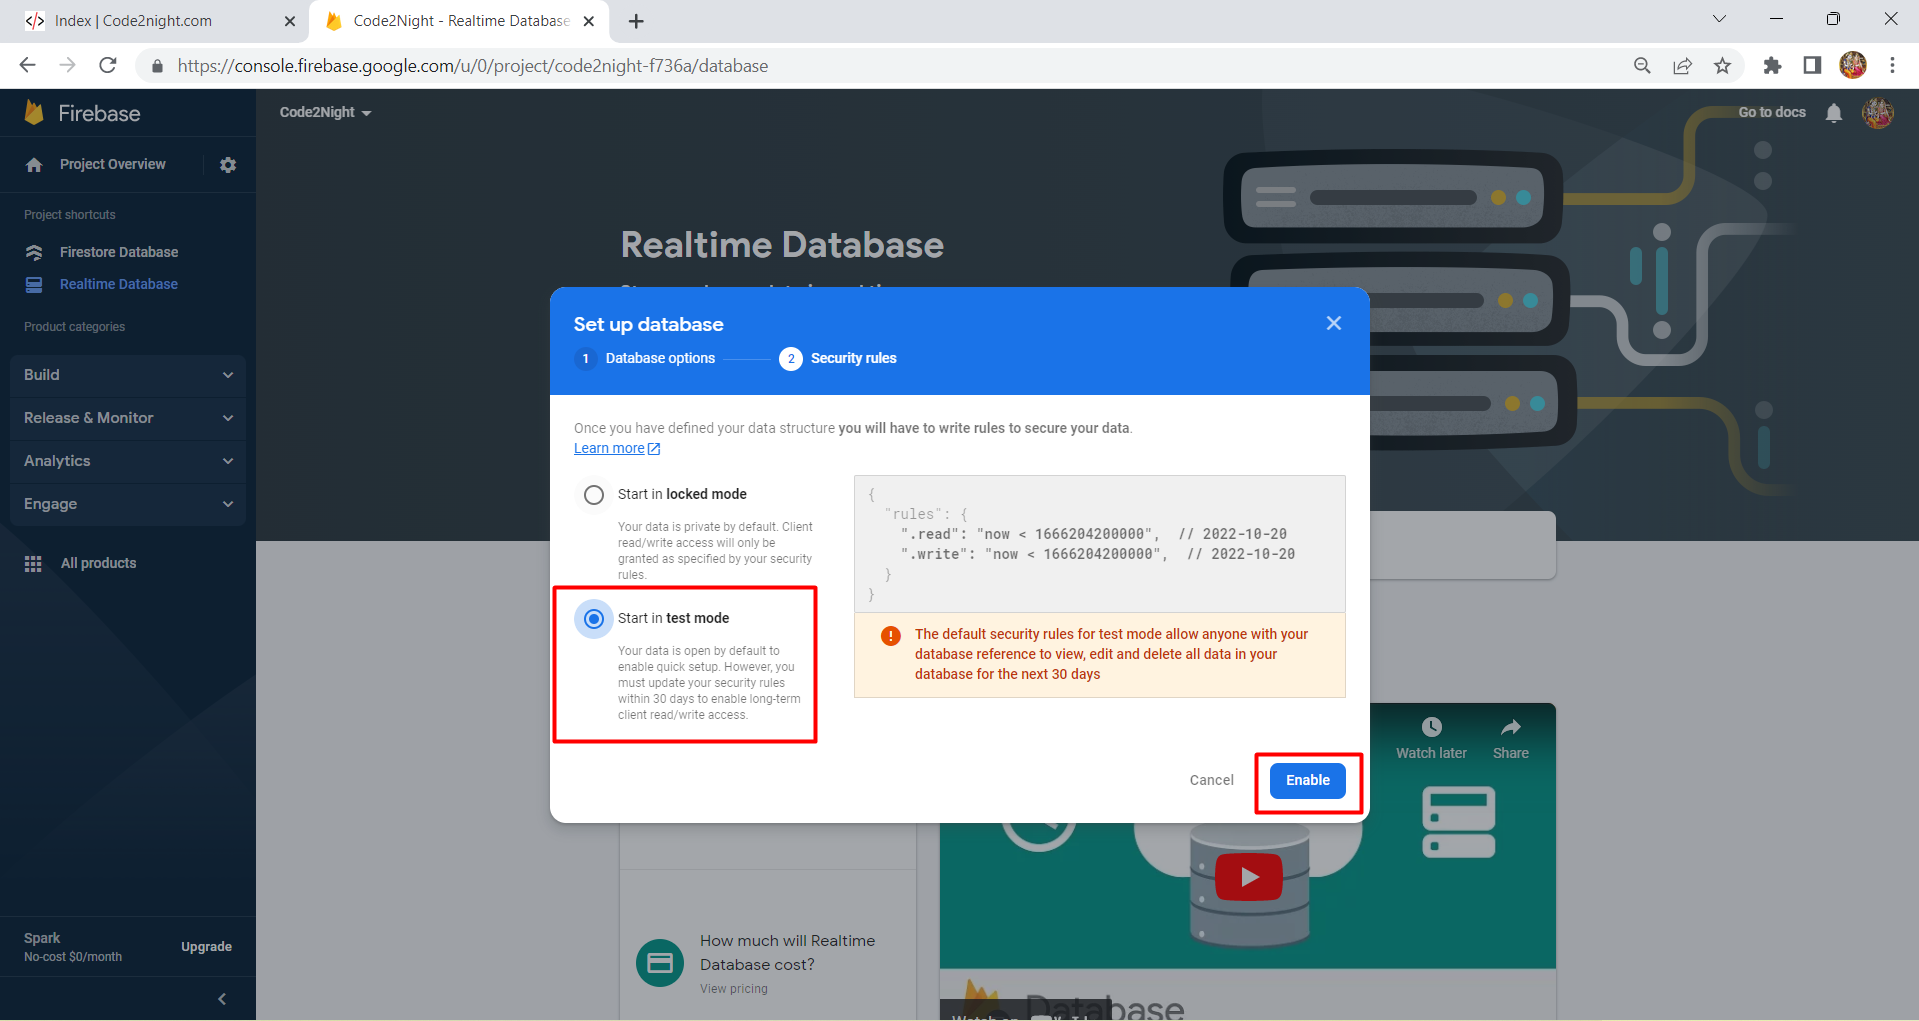Open Firestore Database shortcut
The width and height of the screenshot is (1919, 1021).
pyautogui.click(x=119, y=252)
